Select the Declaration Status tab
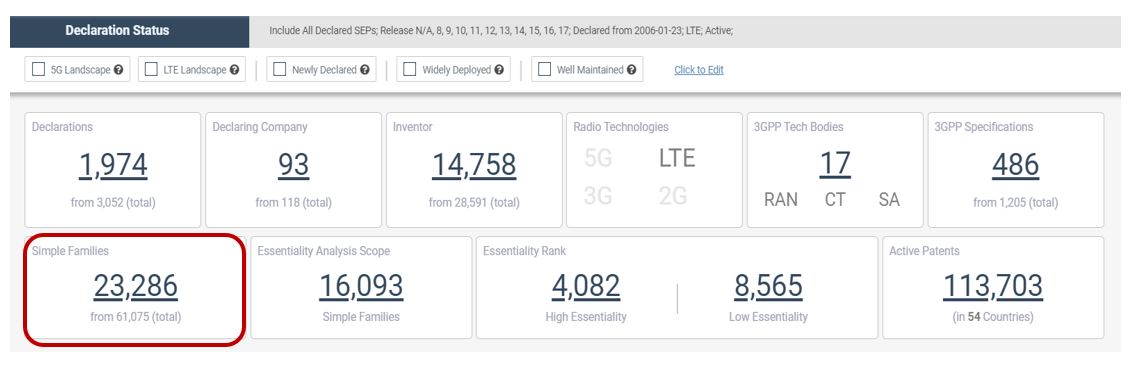The image size is (1138, 365). (129, 31)
